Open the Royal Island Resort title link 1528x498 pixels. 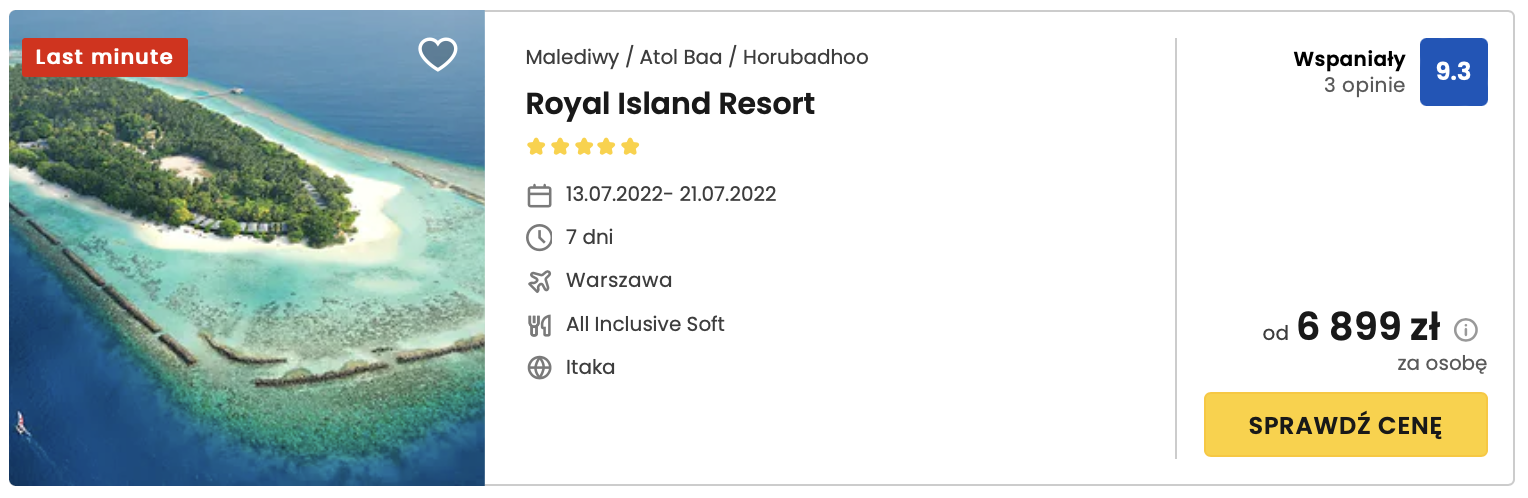pos(670,104)
